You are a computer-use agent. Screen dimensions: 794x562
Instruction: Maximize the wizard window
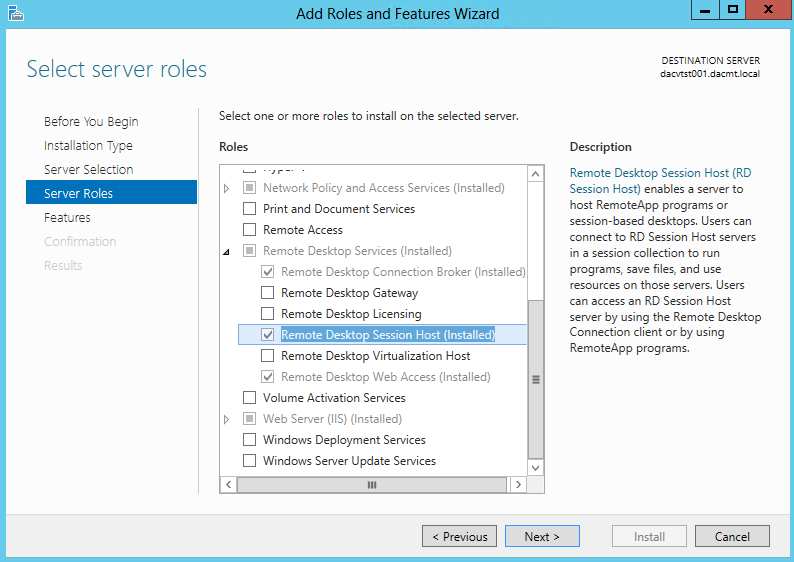point(733,10)
